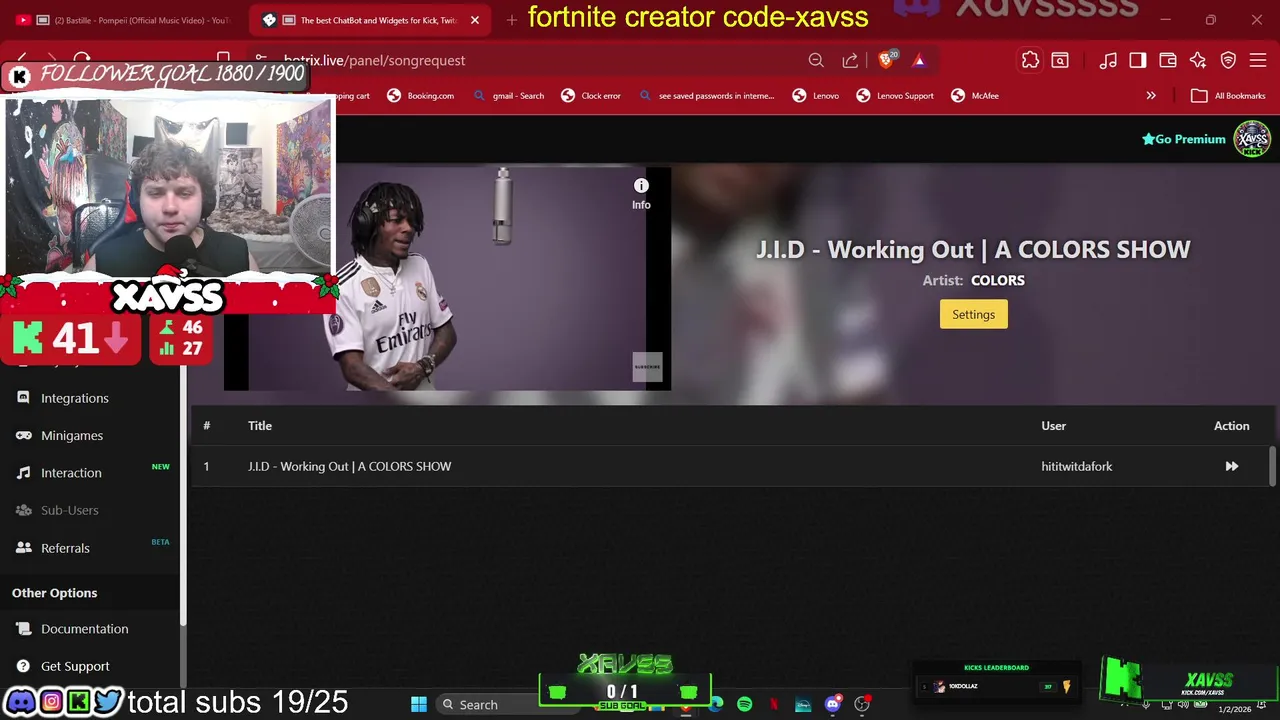
Task: Open the saved passwords bookmark
Action: click(x=706, y=96)
